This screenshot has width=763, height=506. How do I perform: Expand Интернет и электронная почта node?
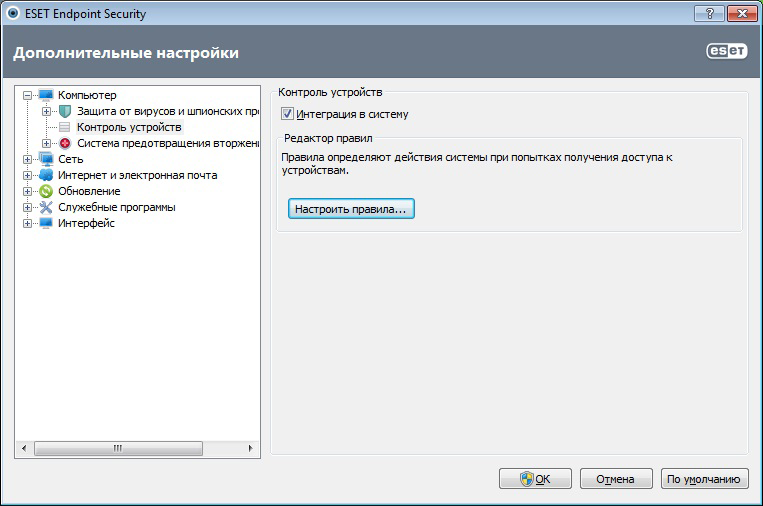pyautogui.click(x=28, y=176)
